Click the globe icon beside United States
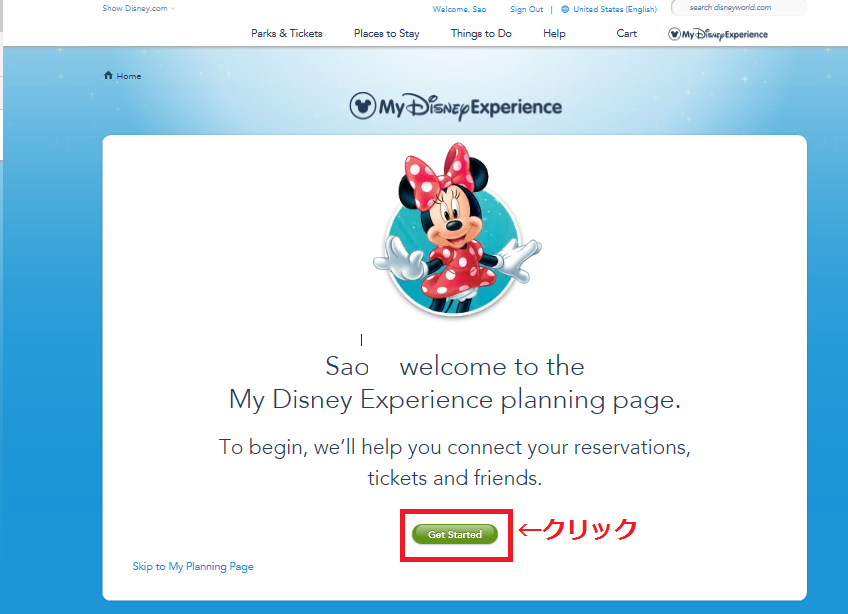Image resolution: width=848 pixels, height=614 pixels. [x=565, y=9]
